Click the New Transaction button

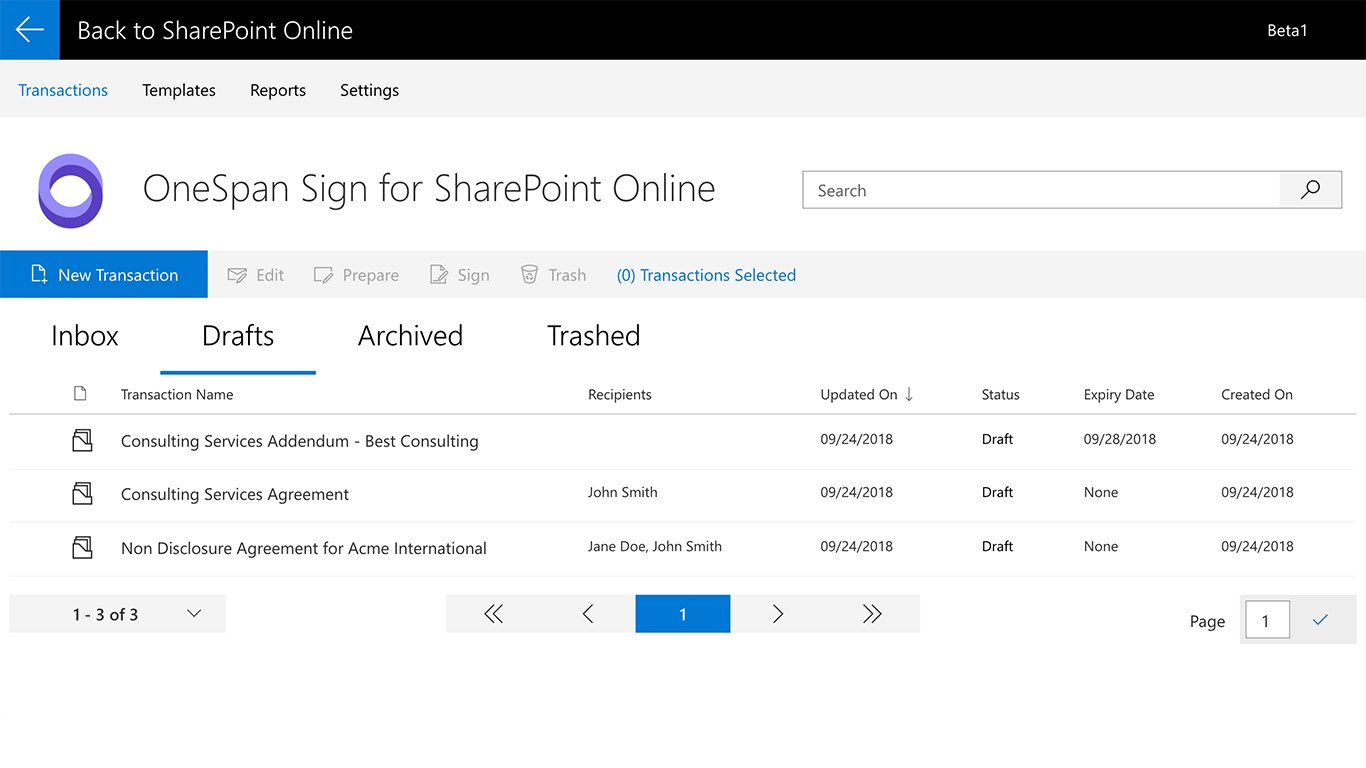pyautogui.click(x=104, y=275)
